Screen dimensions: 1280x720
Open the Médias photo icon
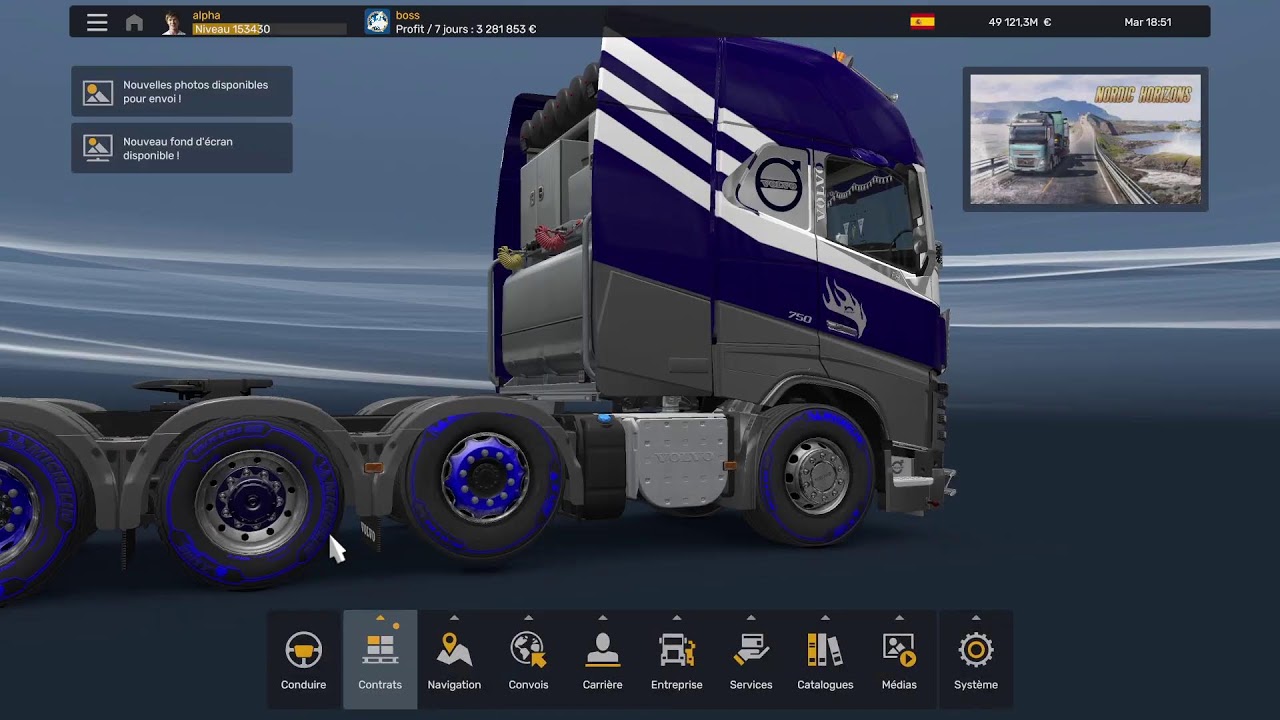[x=899, y=650]
